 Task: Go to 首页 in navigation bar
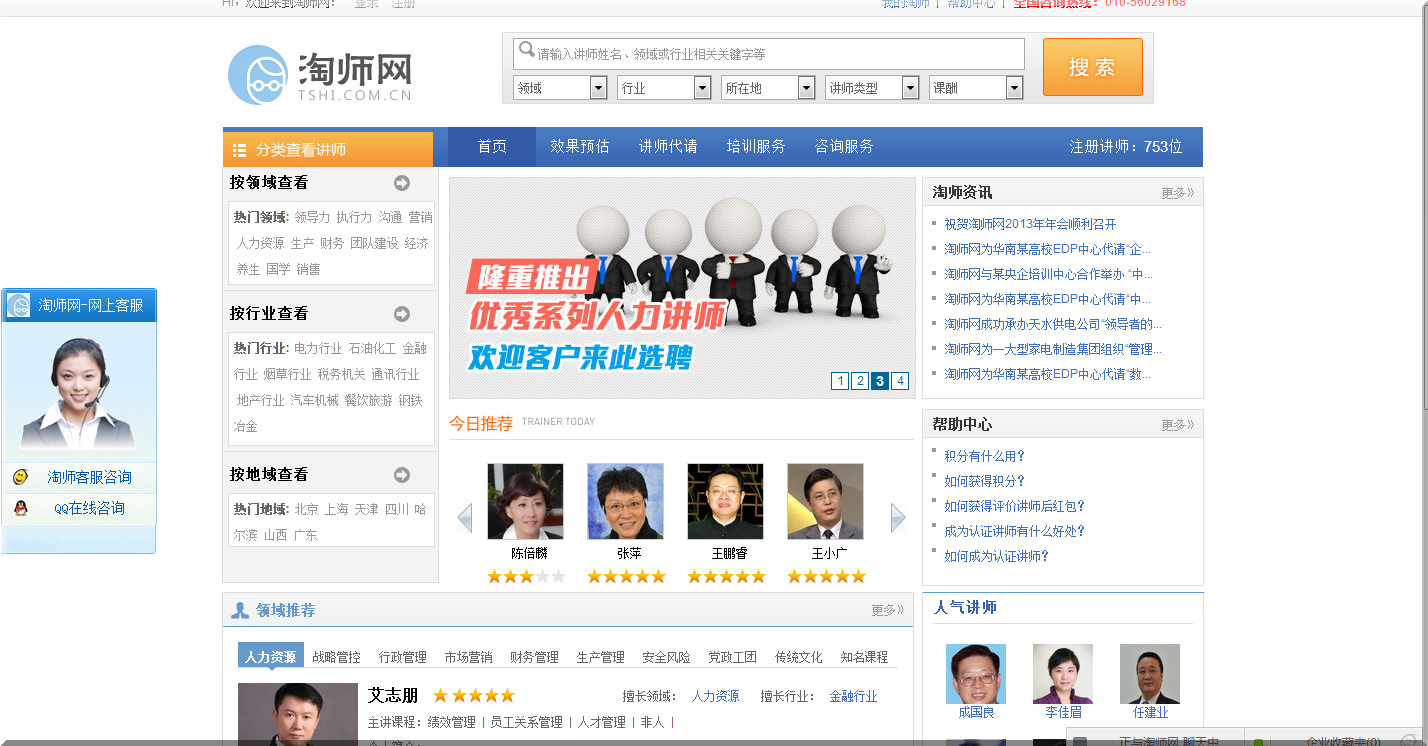click(x=492, y=147)
